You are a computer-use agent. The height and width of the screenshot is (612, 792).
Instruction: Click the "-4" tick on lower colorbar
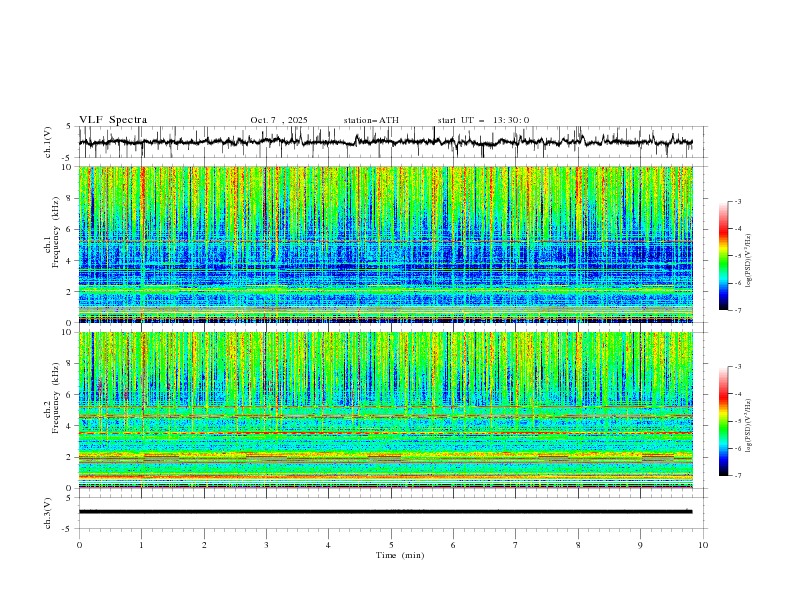pos(738,394)
